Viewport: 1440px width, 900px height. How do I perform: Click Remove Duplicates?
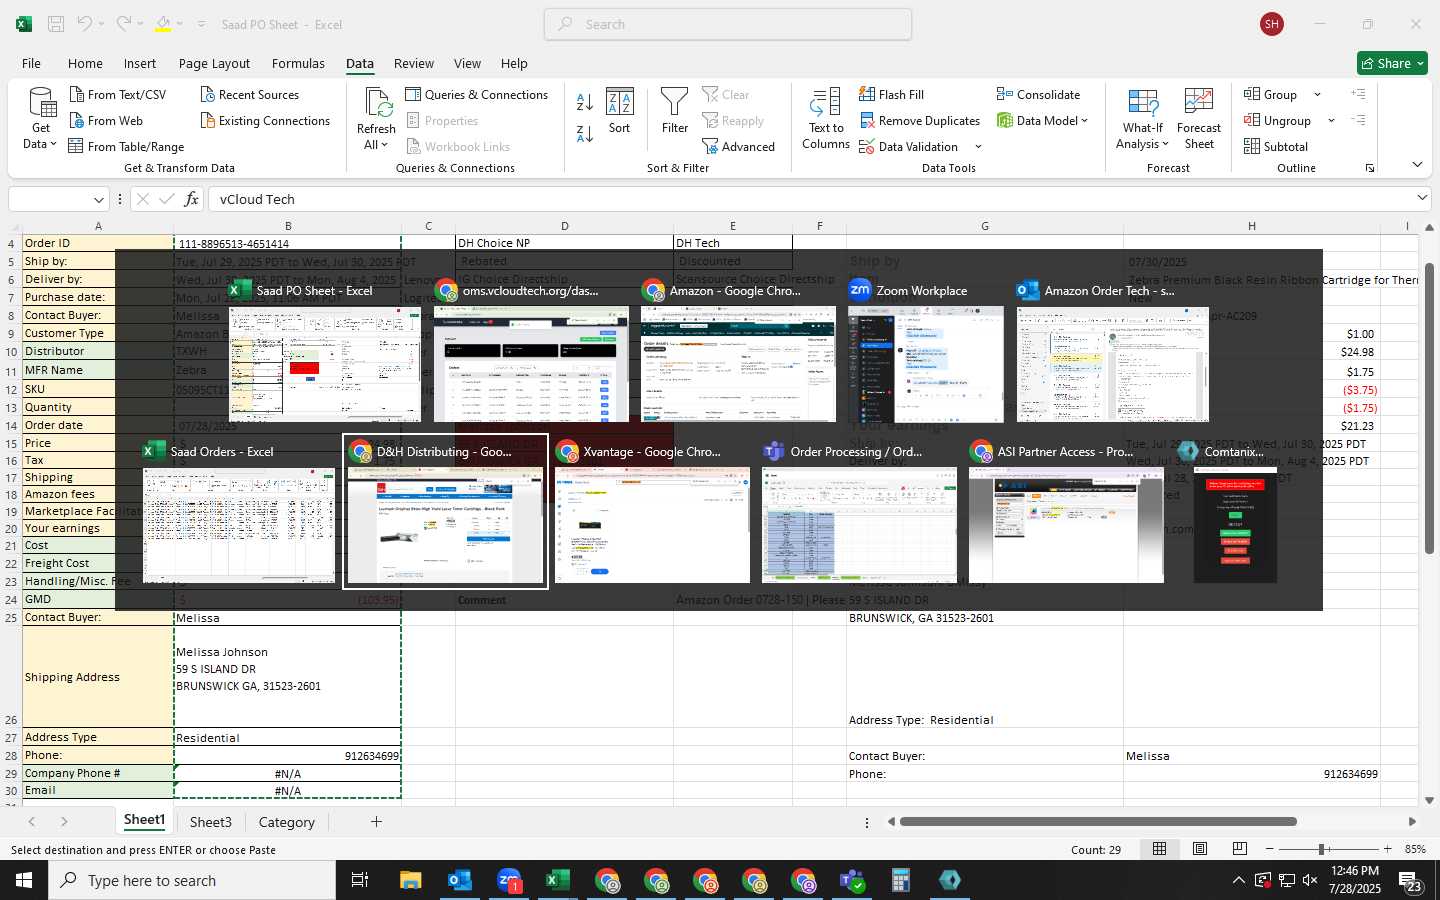click(x=919, y=120)
